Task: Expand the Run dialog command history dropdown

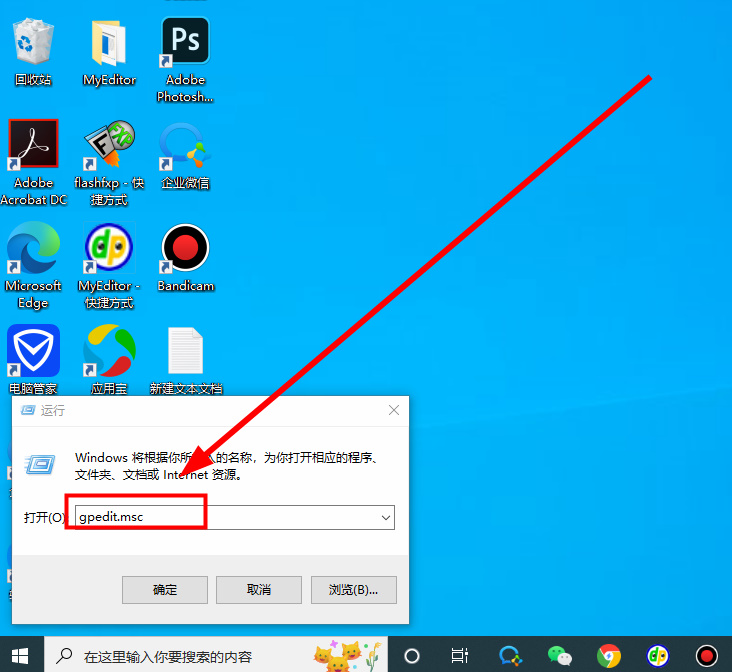Action: point(385,517)
